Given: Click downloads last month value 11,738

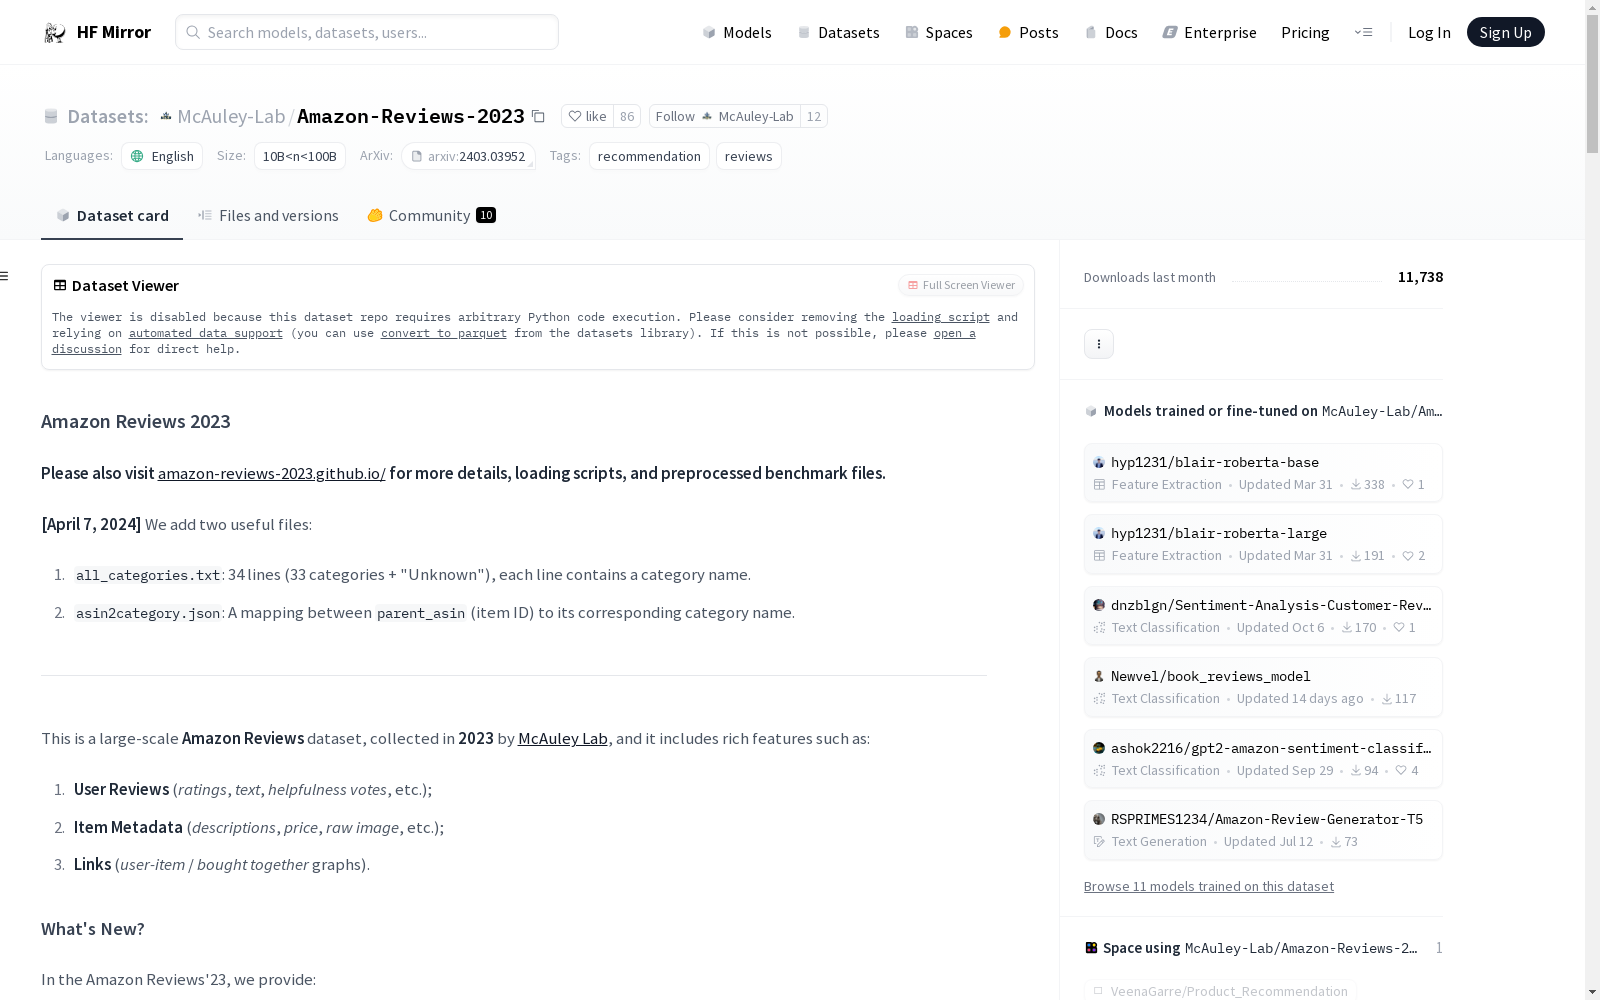Looking at the screenshot, I should [1420, 277].
